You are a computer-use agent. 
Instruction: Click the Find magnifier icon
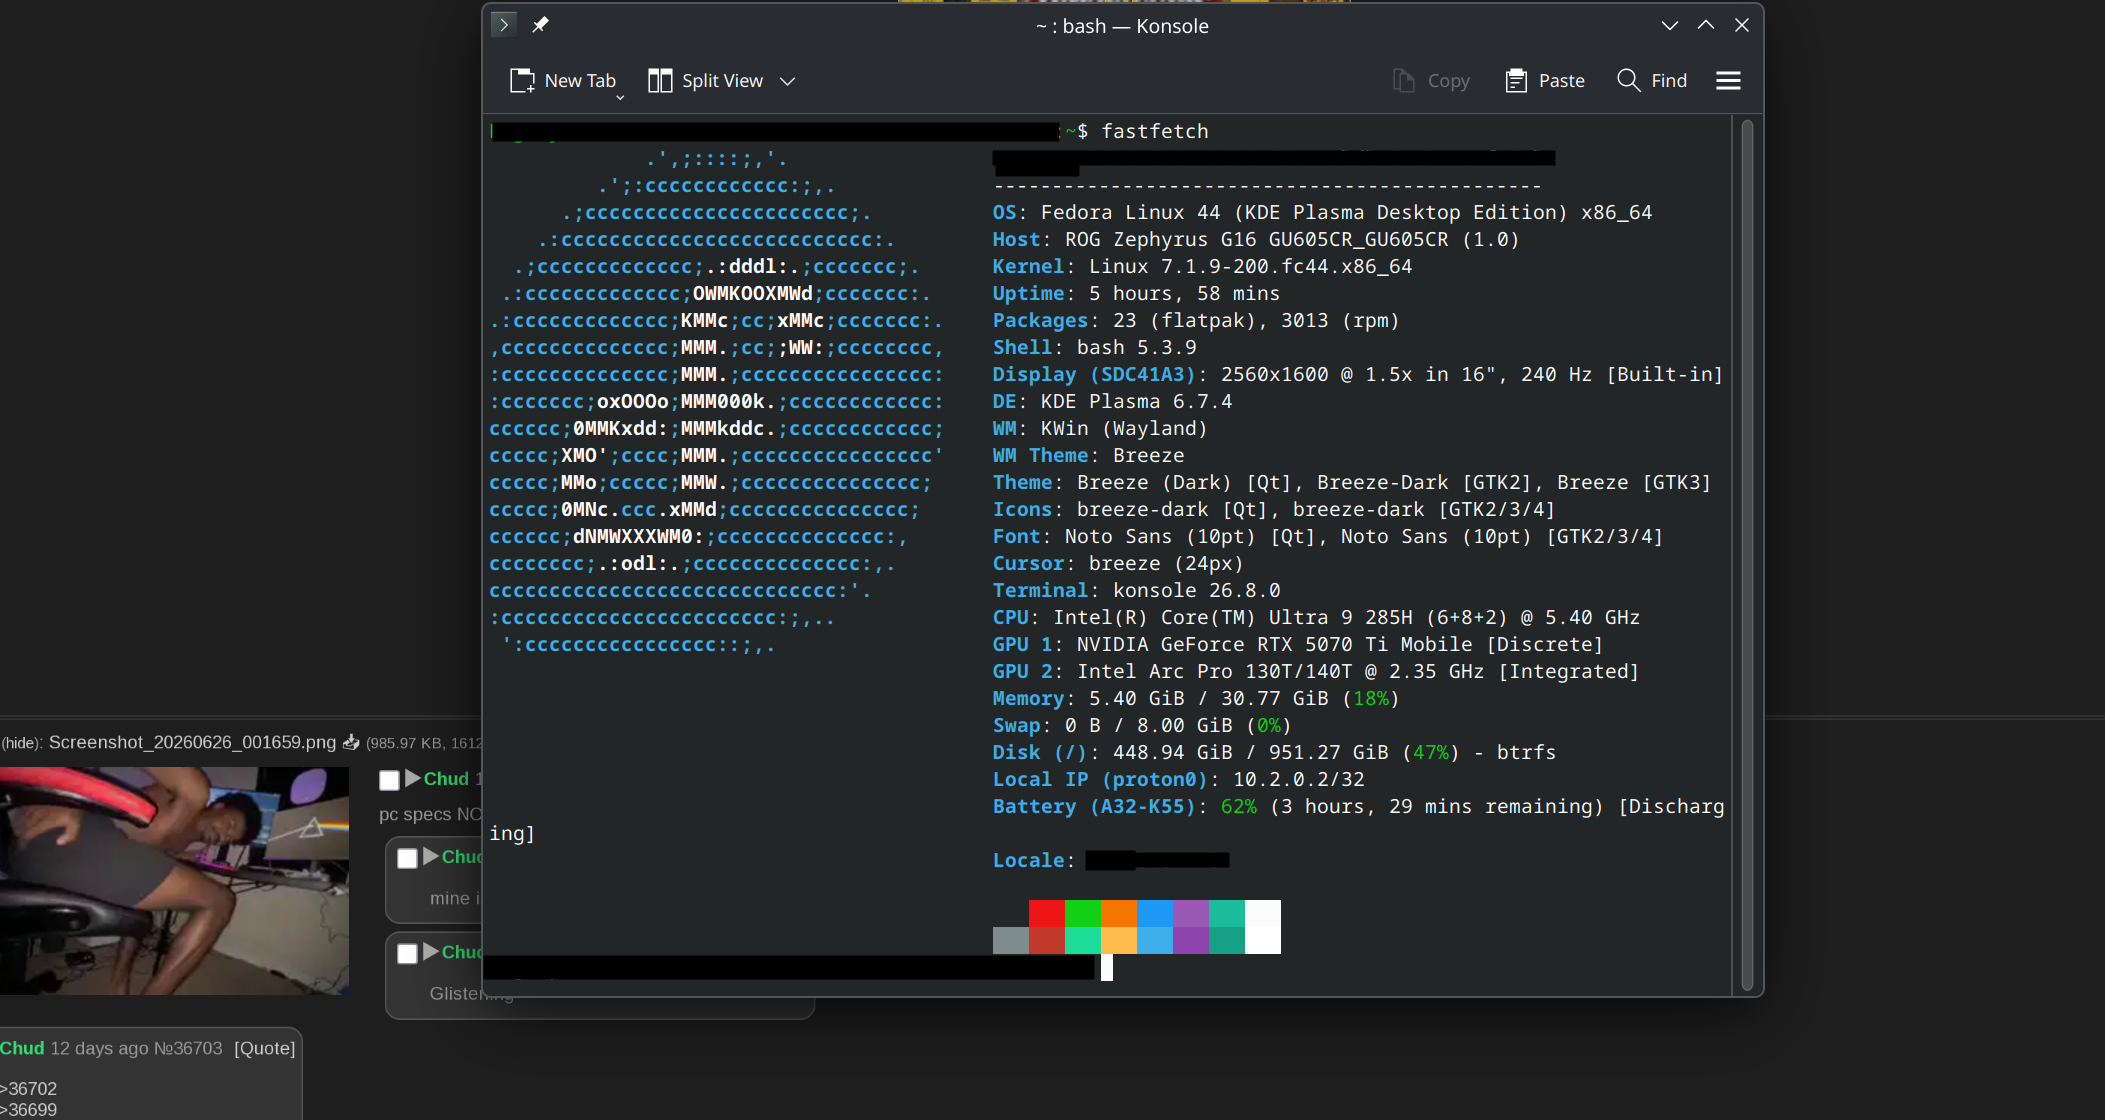[1628, 80]
